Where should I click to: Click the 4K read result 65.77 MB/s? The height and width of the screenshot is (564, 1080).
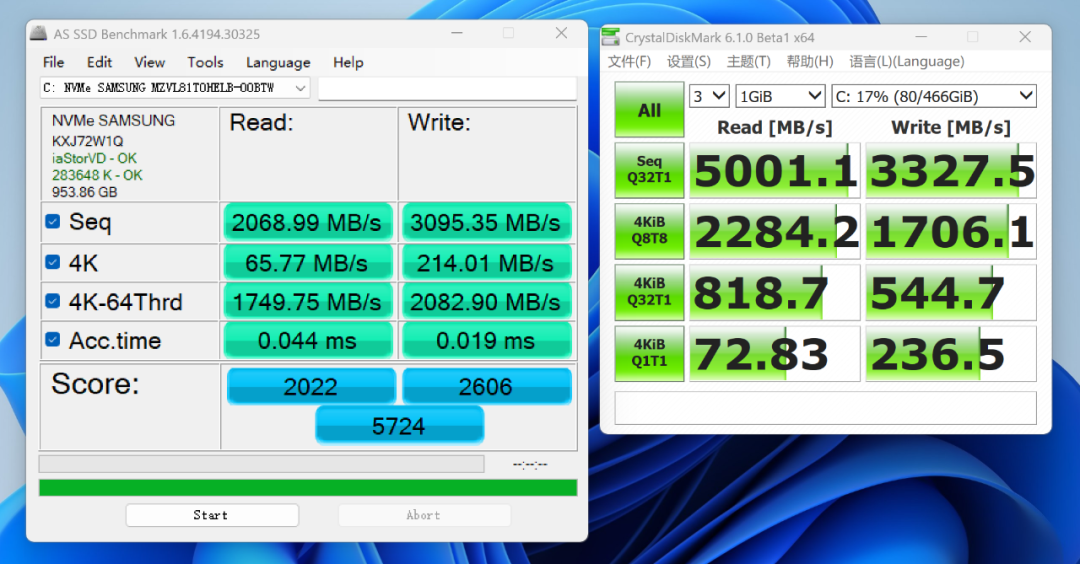307,262
